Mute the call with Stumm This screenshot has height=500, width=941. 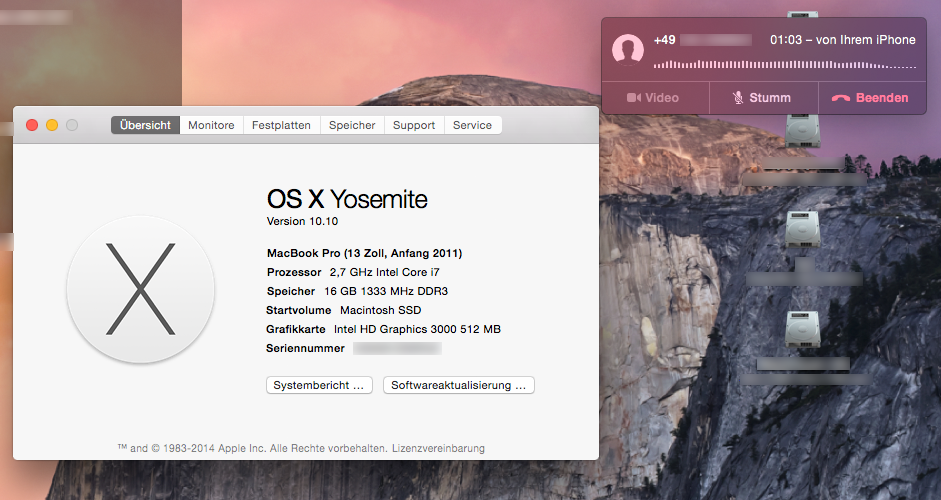pos(763,98)
